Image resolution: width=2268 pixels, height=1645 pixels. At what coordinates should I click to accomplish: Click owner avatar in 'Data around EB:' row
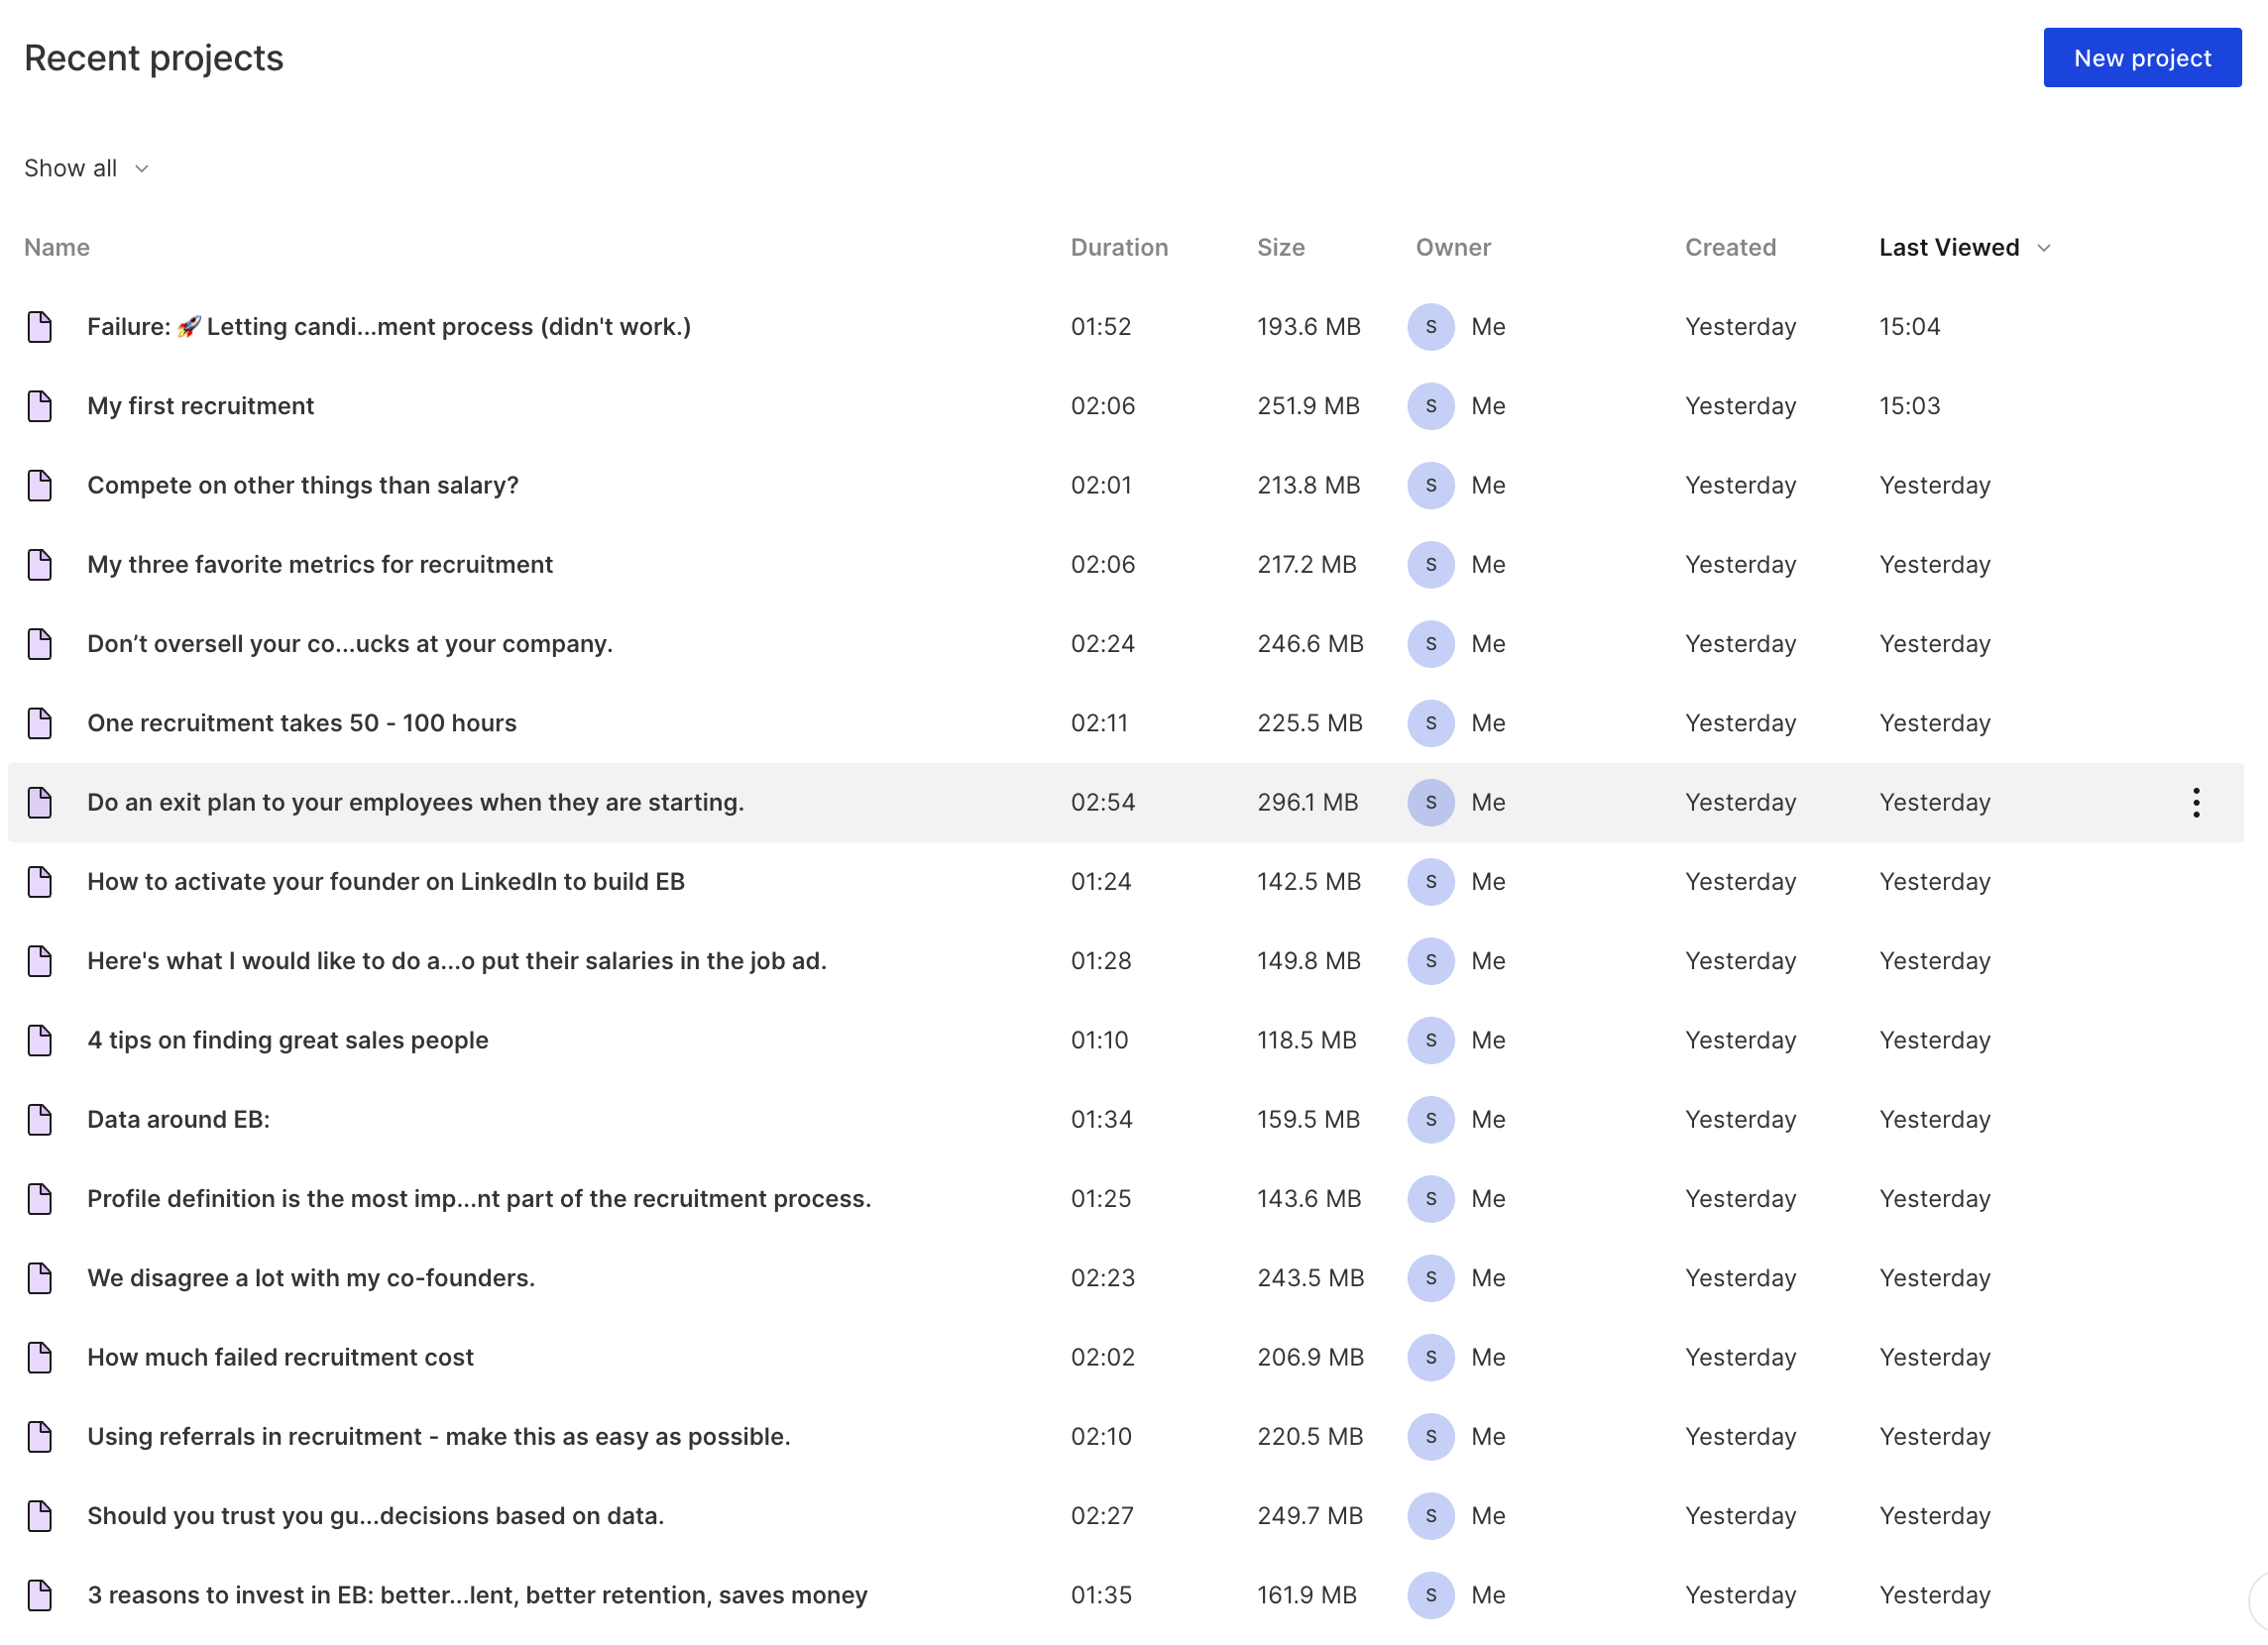click(1430, 1120)
